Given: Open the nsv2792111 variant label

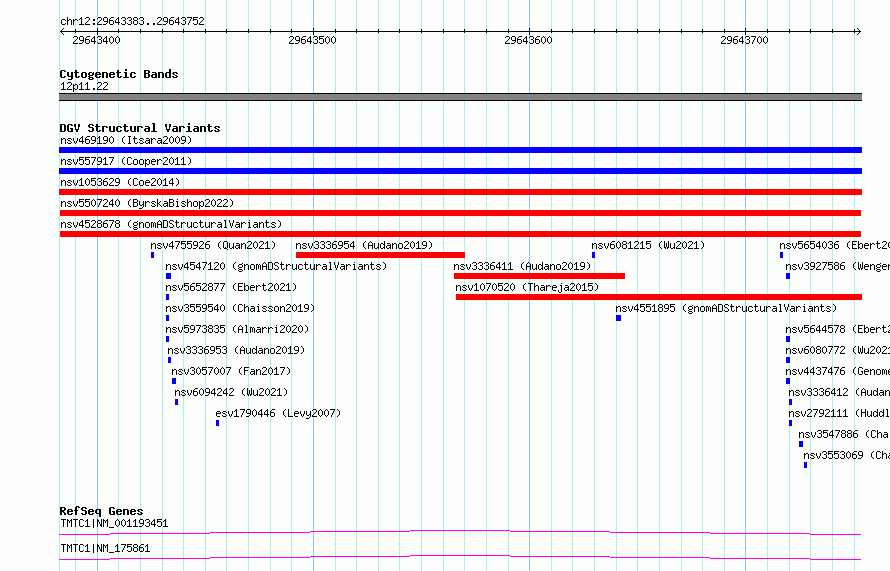Looking at the screenshot, I should [x=839, y=413].
